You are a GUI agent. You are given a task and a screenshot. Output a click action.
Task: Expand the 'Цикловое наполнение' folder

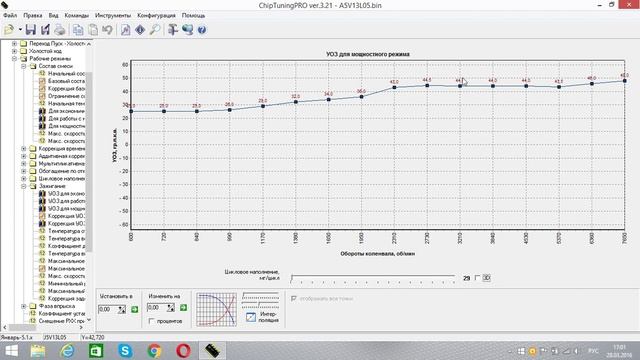click(24, 178)
